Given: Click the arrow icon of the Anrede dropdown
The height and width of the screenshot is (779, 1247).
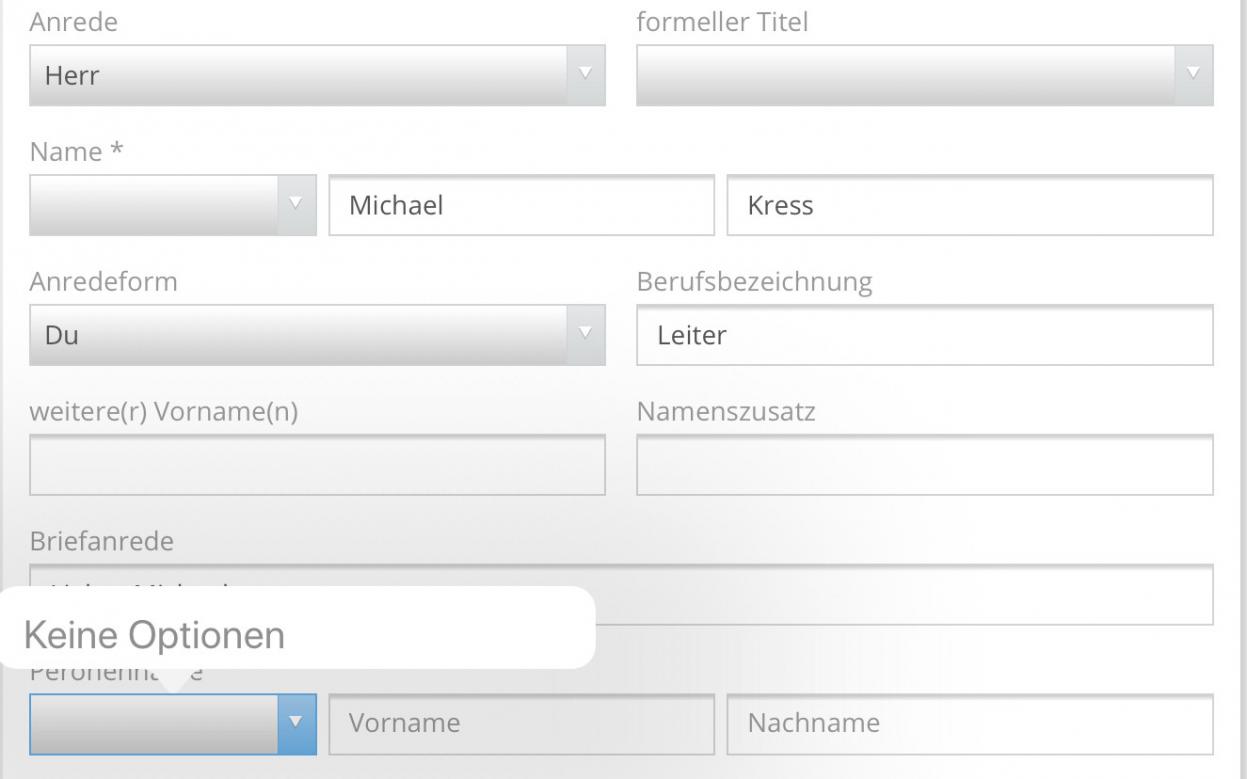Looking at the screenshot, I should click(586, 75).
